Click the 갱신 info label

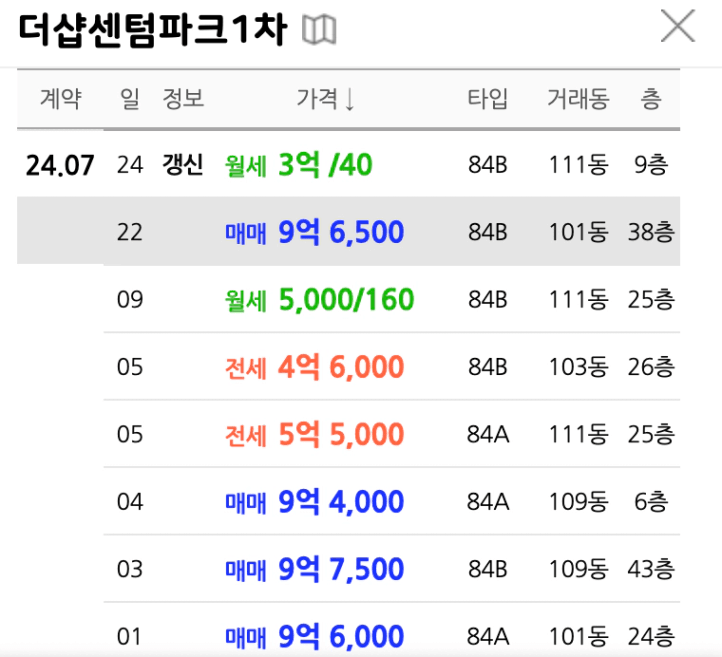(x=183, y=164)
